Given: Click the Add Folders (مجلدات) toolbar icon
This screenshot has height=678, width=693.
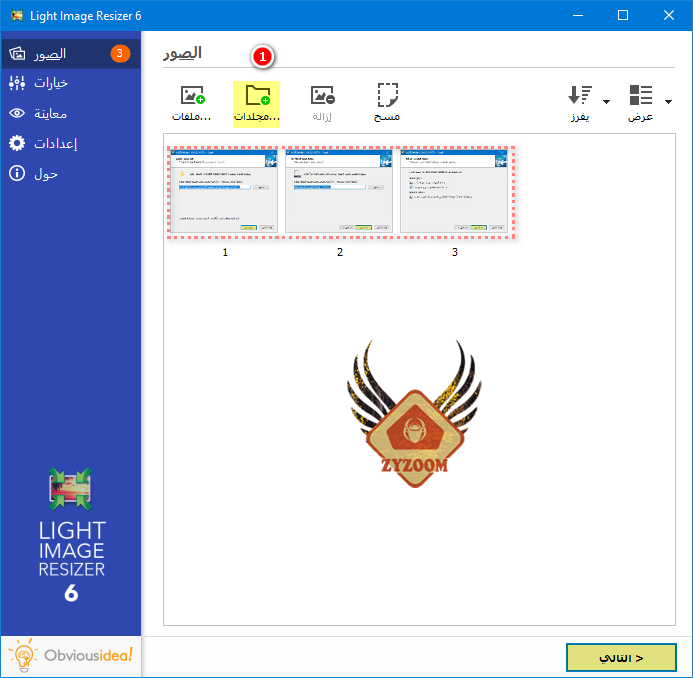Looking at the screenshot, I should [x=257, y=95].
